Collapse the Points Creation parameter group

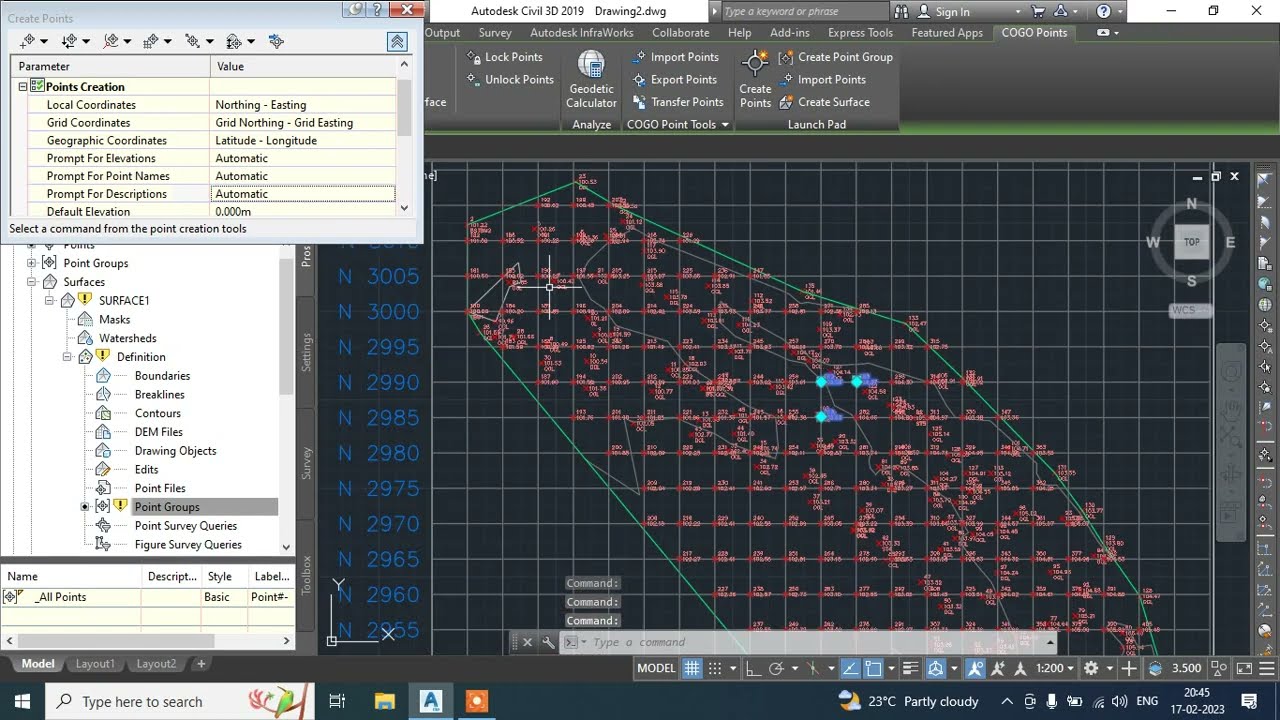point(22,87)
